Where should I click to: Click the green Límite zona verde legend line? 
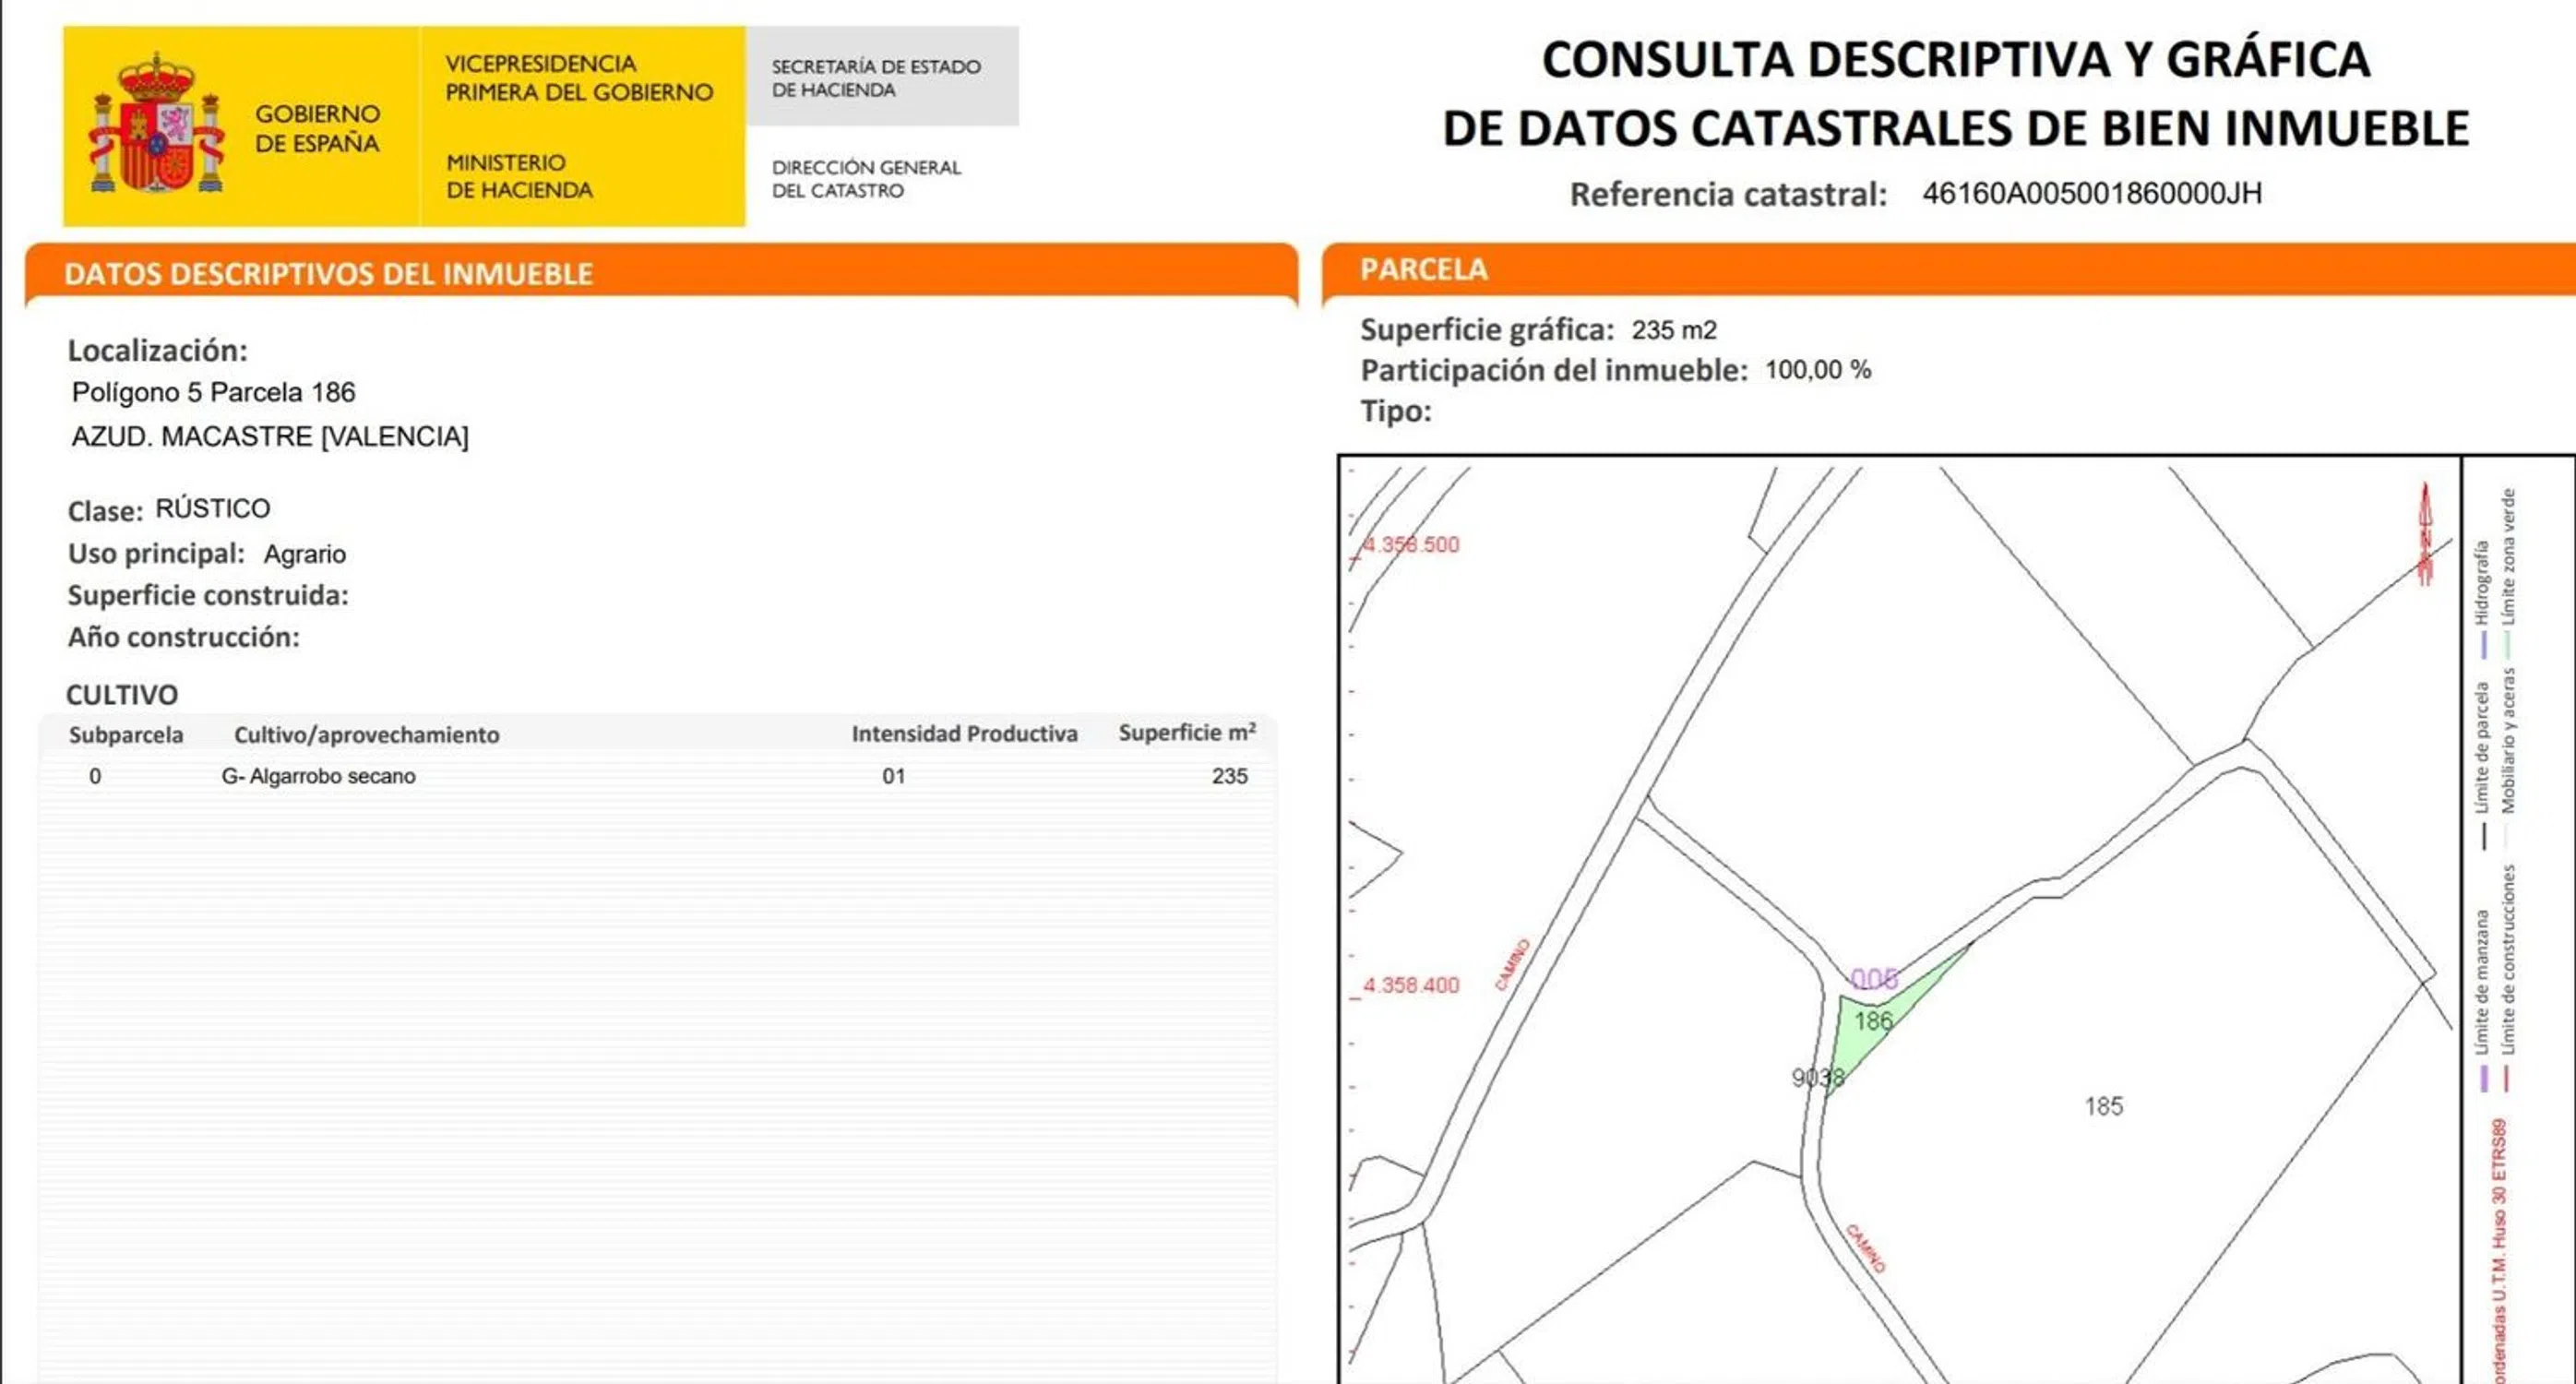point(2507,644)
